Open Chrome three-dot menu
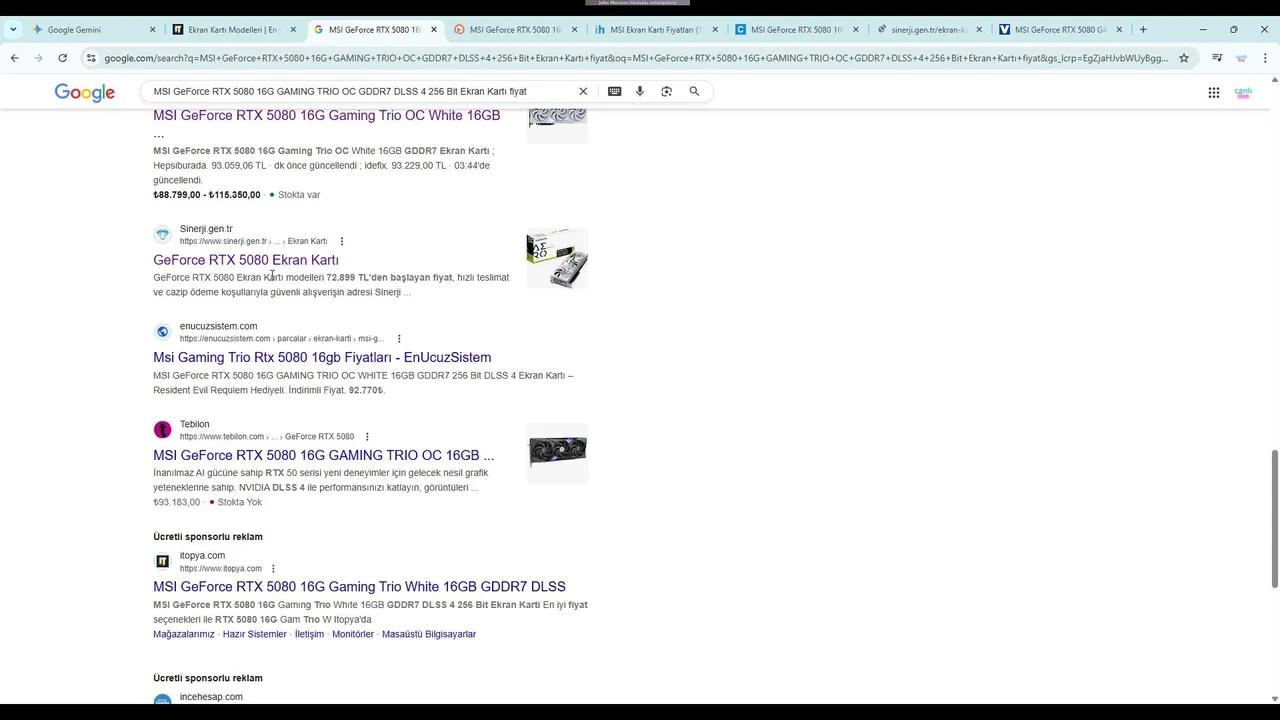This screenshot has width=1280, height=720. 1265,58
